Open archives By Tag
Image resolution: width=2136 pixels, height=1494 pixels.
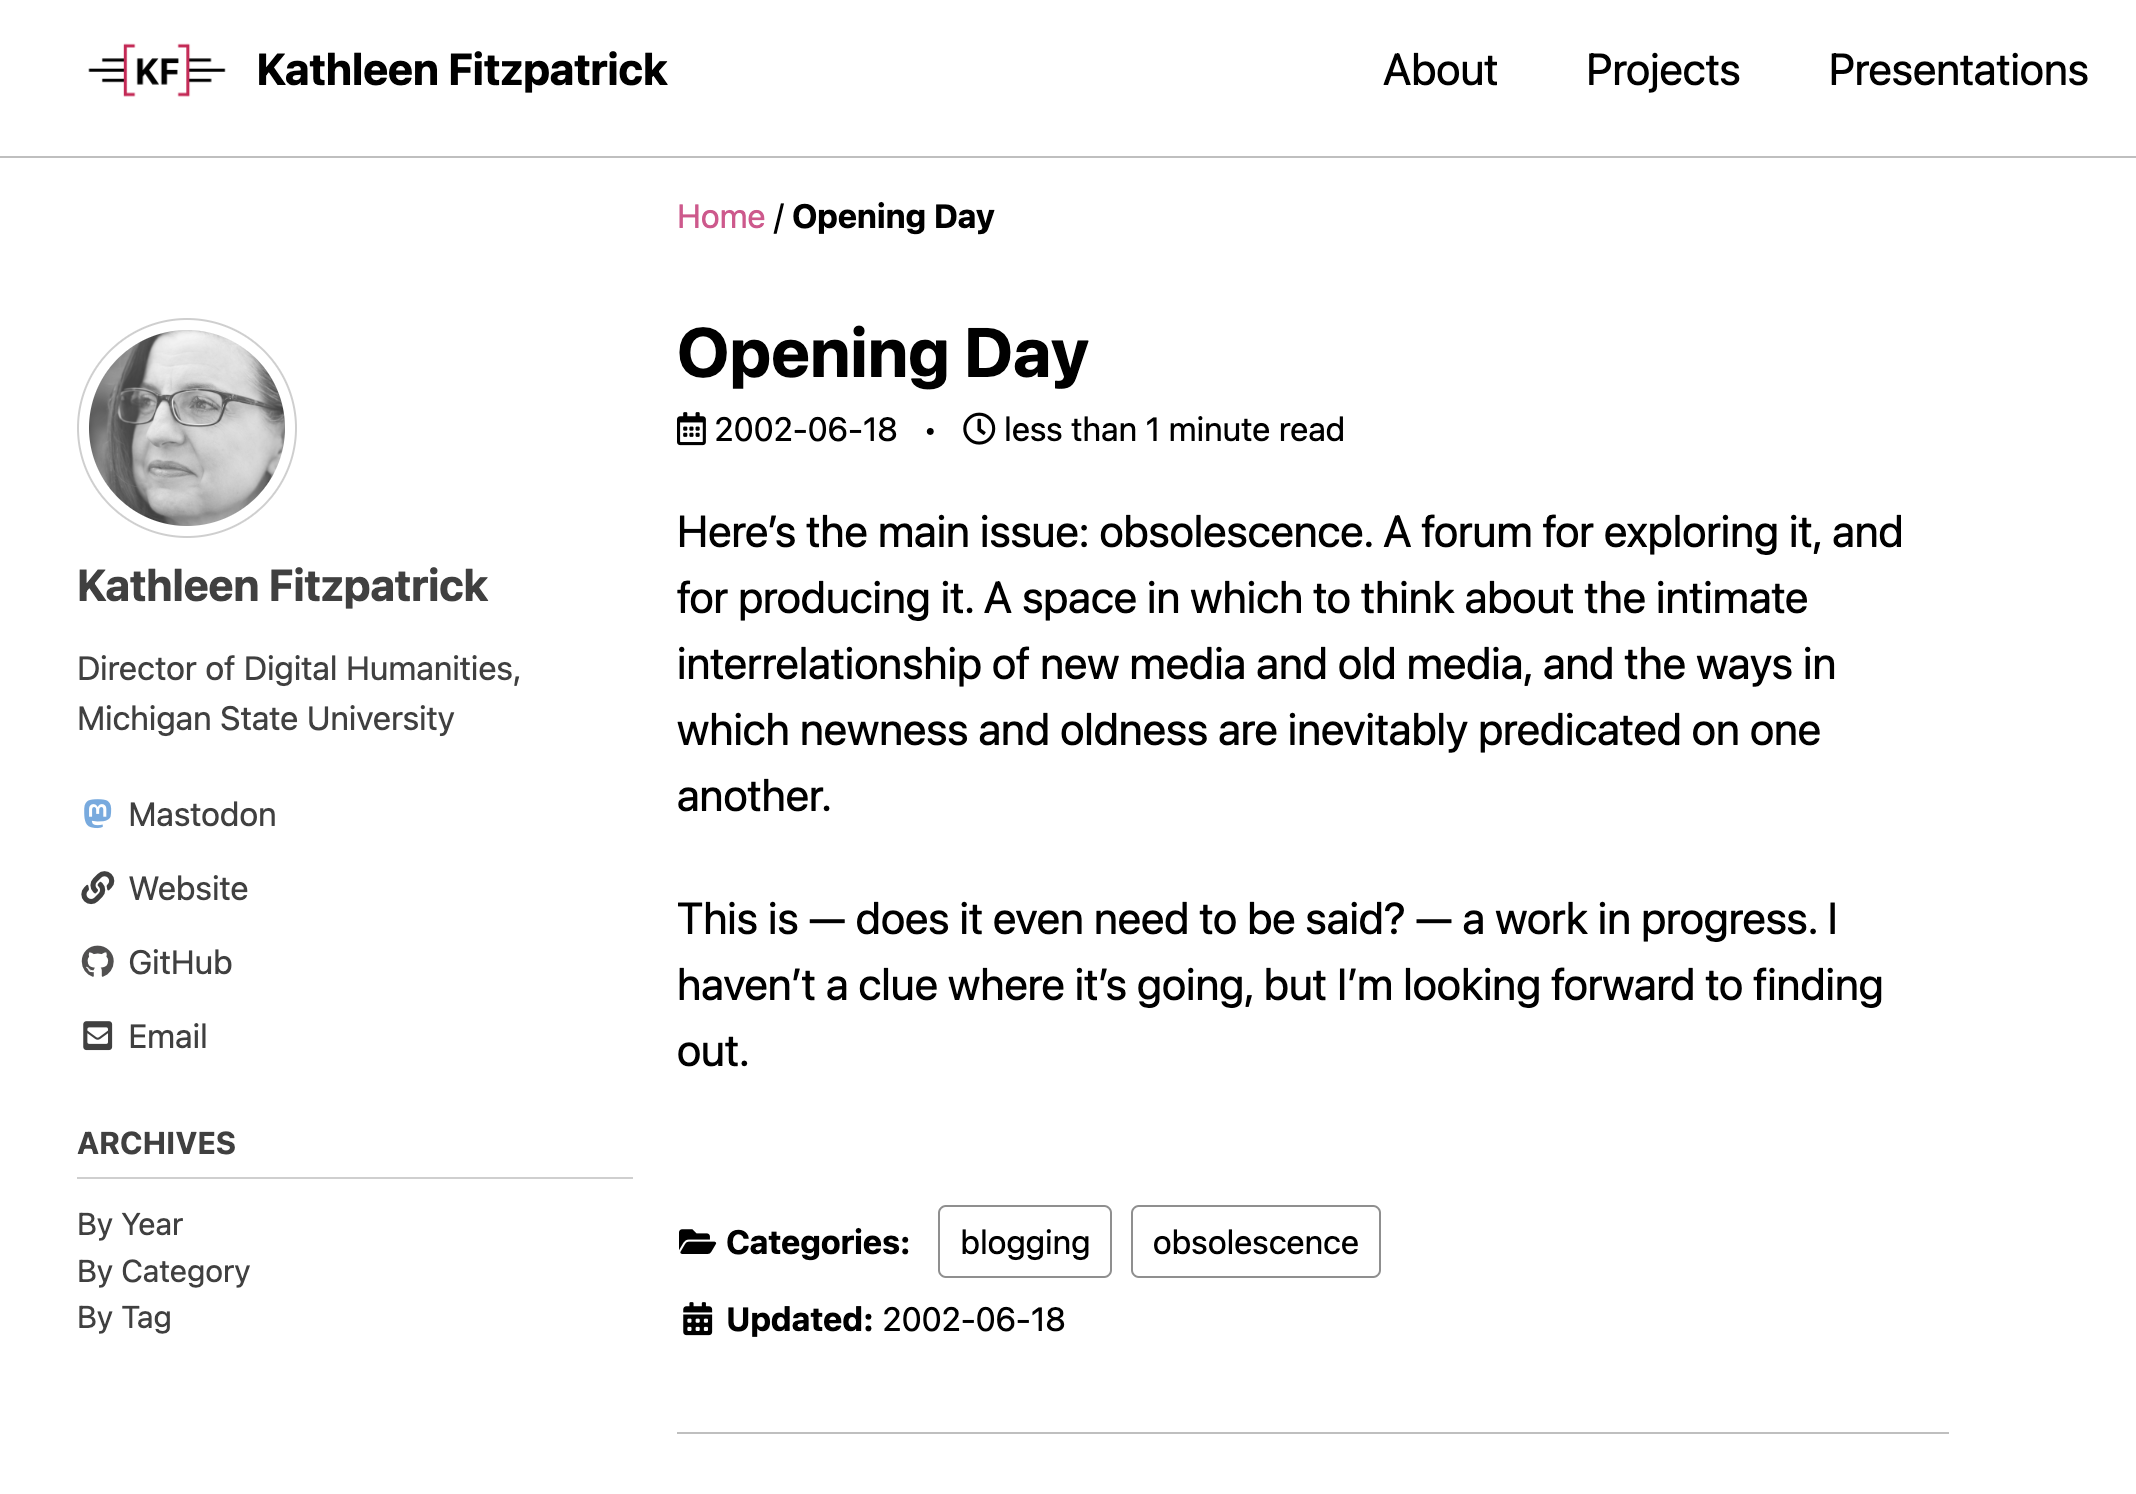point(124,1317)
